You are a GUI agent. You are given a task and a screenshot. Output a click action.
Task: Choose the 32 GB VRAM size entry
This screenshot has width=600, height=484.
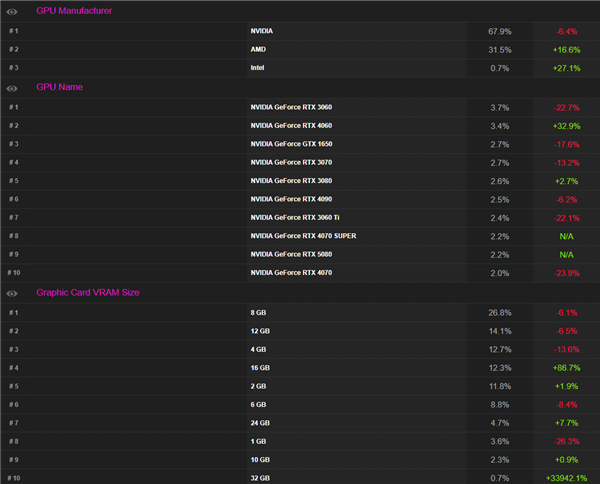click(x=259, y=478)
